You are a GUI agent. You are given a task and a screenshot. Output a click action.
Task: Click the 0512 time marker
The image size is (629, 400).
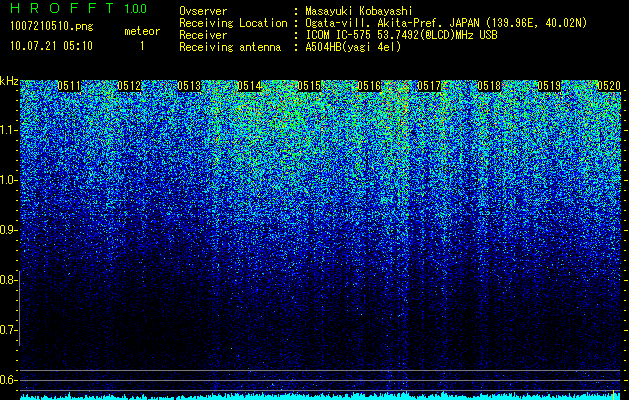coord(129,86)
